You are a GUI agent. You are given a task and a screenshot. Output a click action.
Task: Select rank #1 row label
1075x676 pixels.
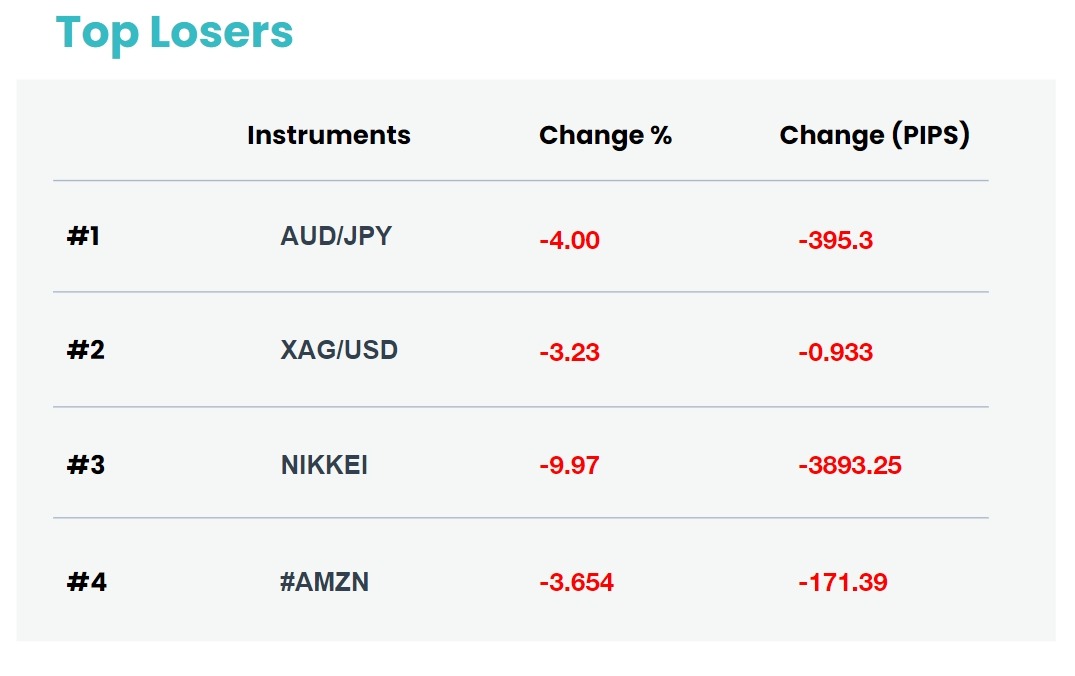[83, 237]
